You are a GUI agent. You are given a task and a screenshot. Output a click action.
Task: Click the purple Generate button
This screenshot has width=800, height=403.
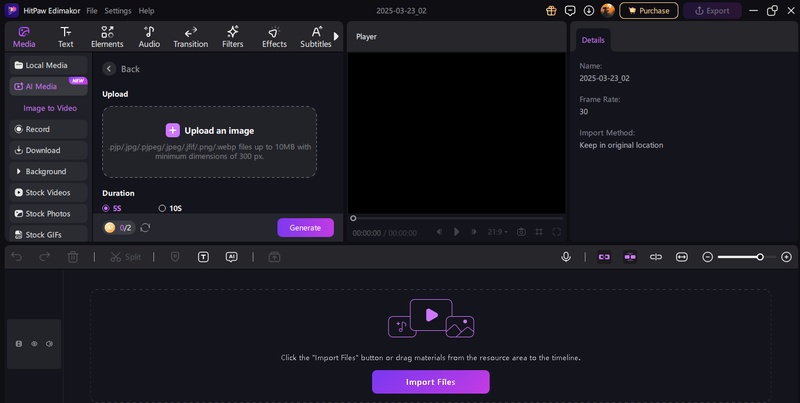(305, 227)
